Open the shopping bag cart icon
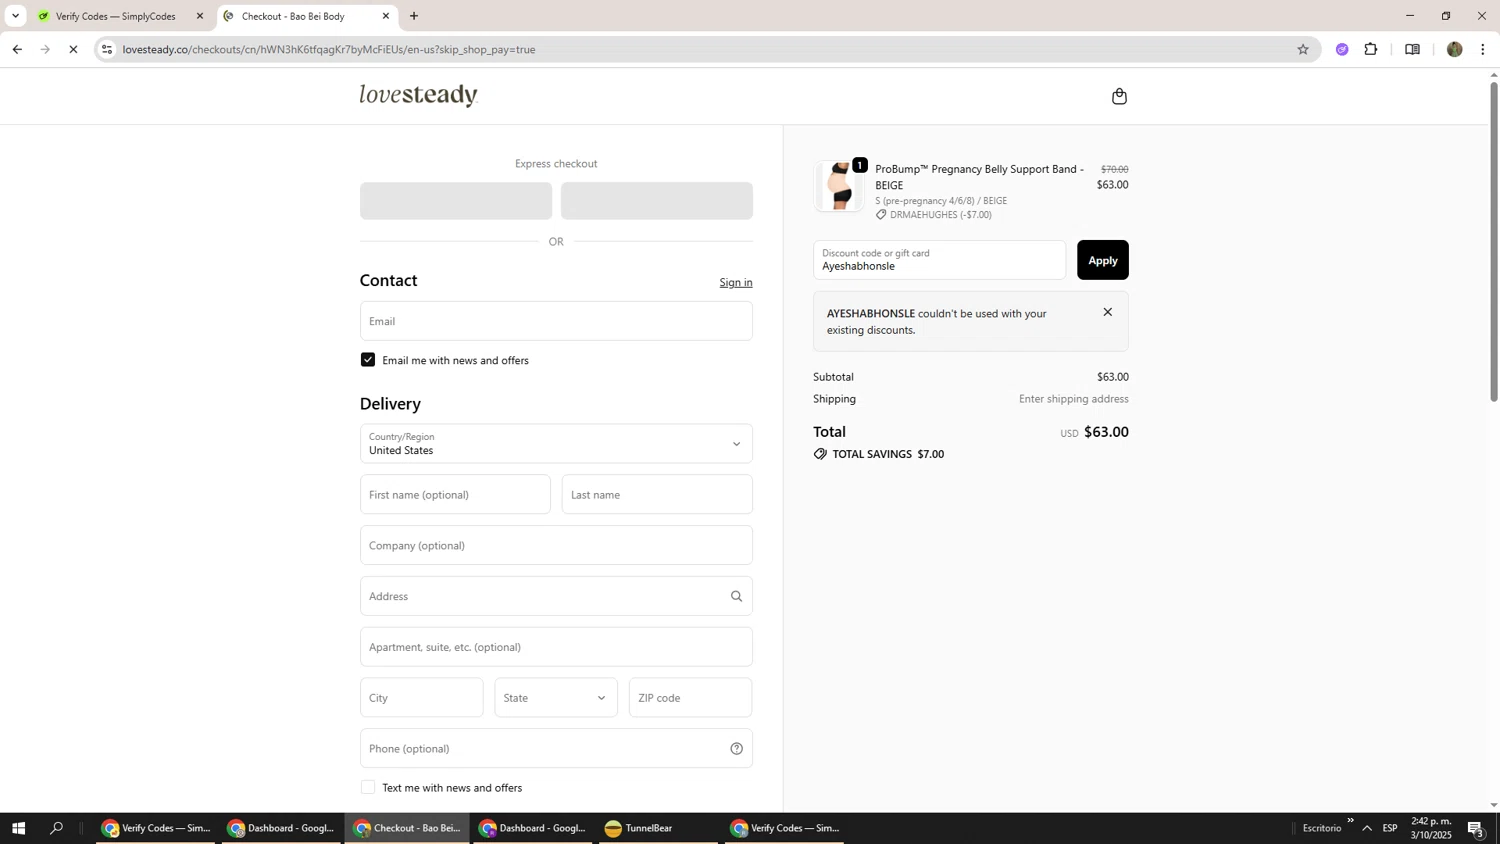Screen dimensions: 1500x844 (1119, 96)
